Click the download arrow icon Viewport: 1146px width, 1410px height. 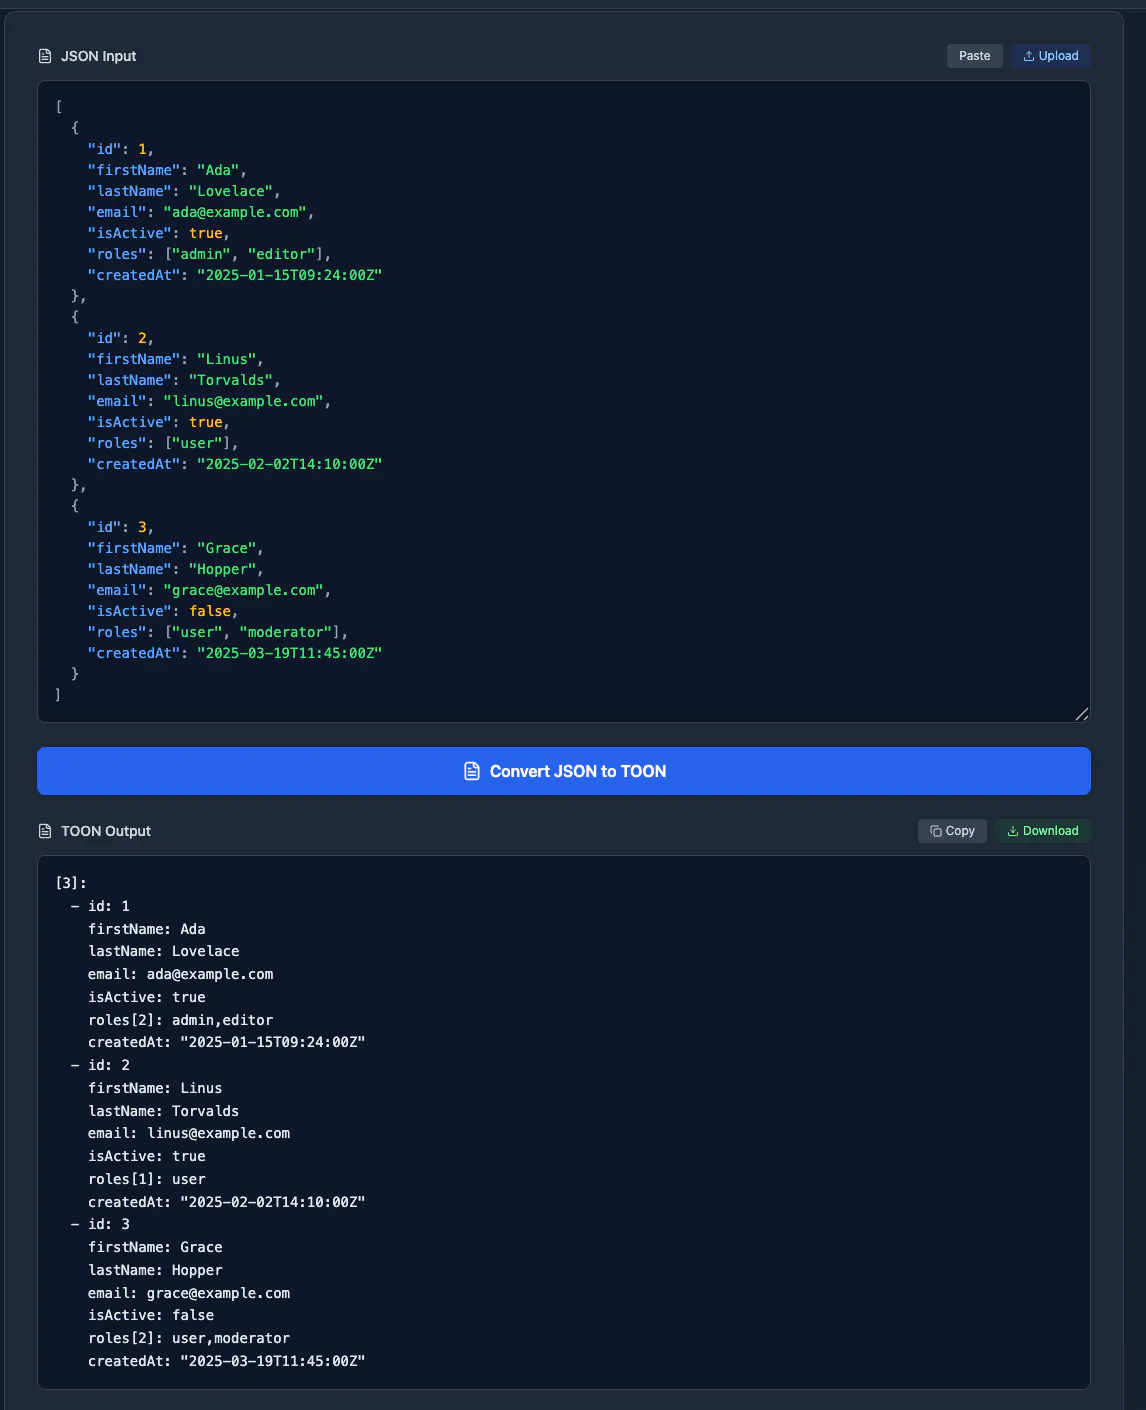1012,831
